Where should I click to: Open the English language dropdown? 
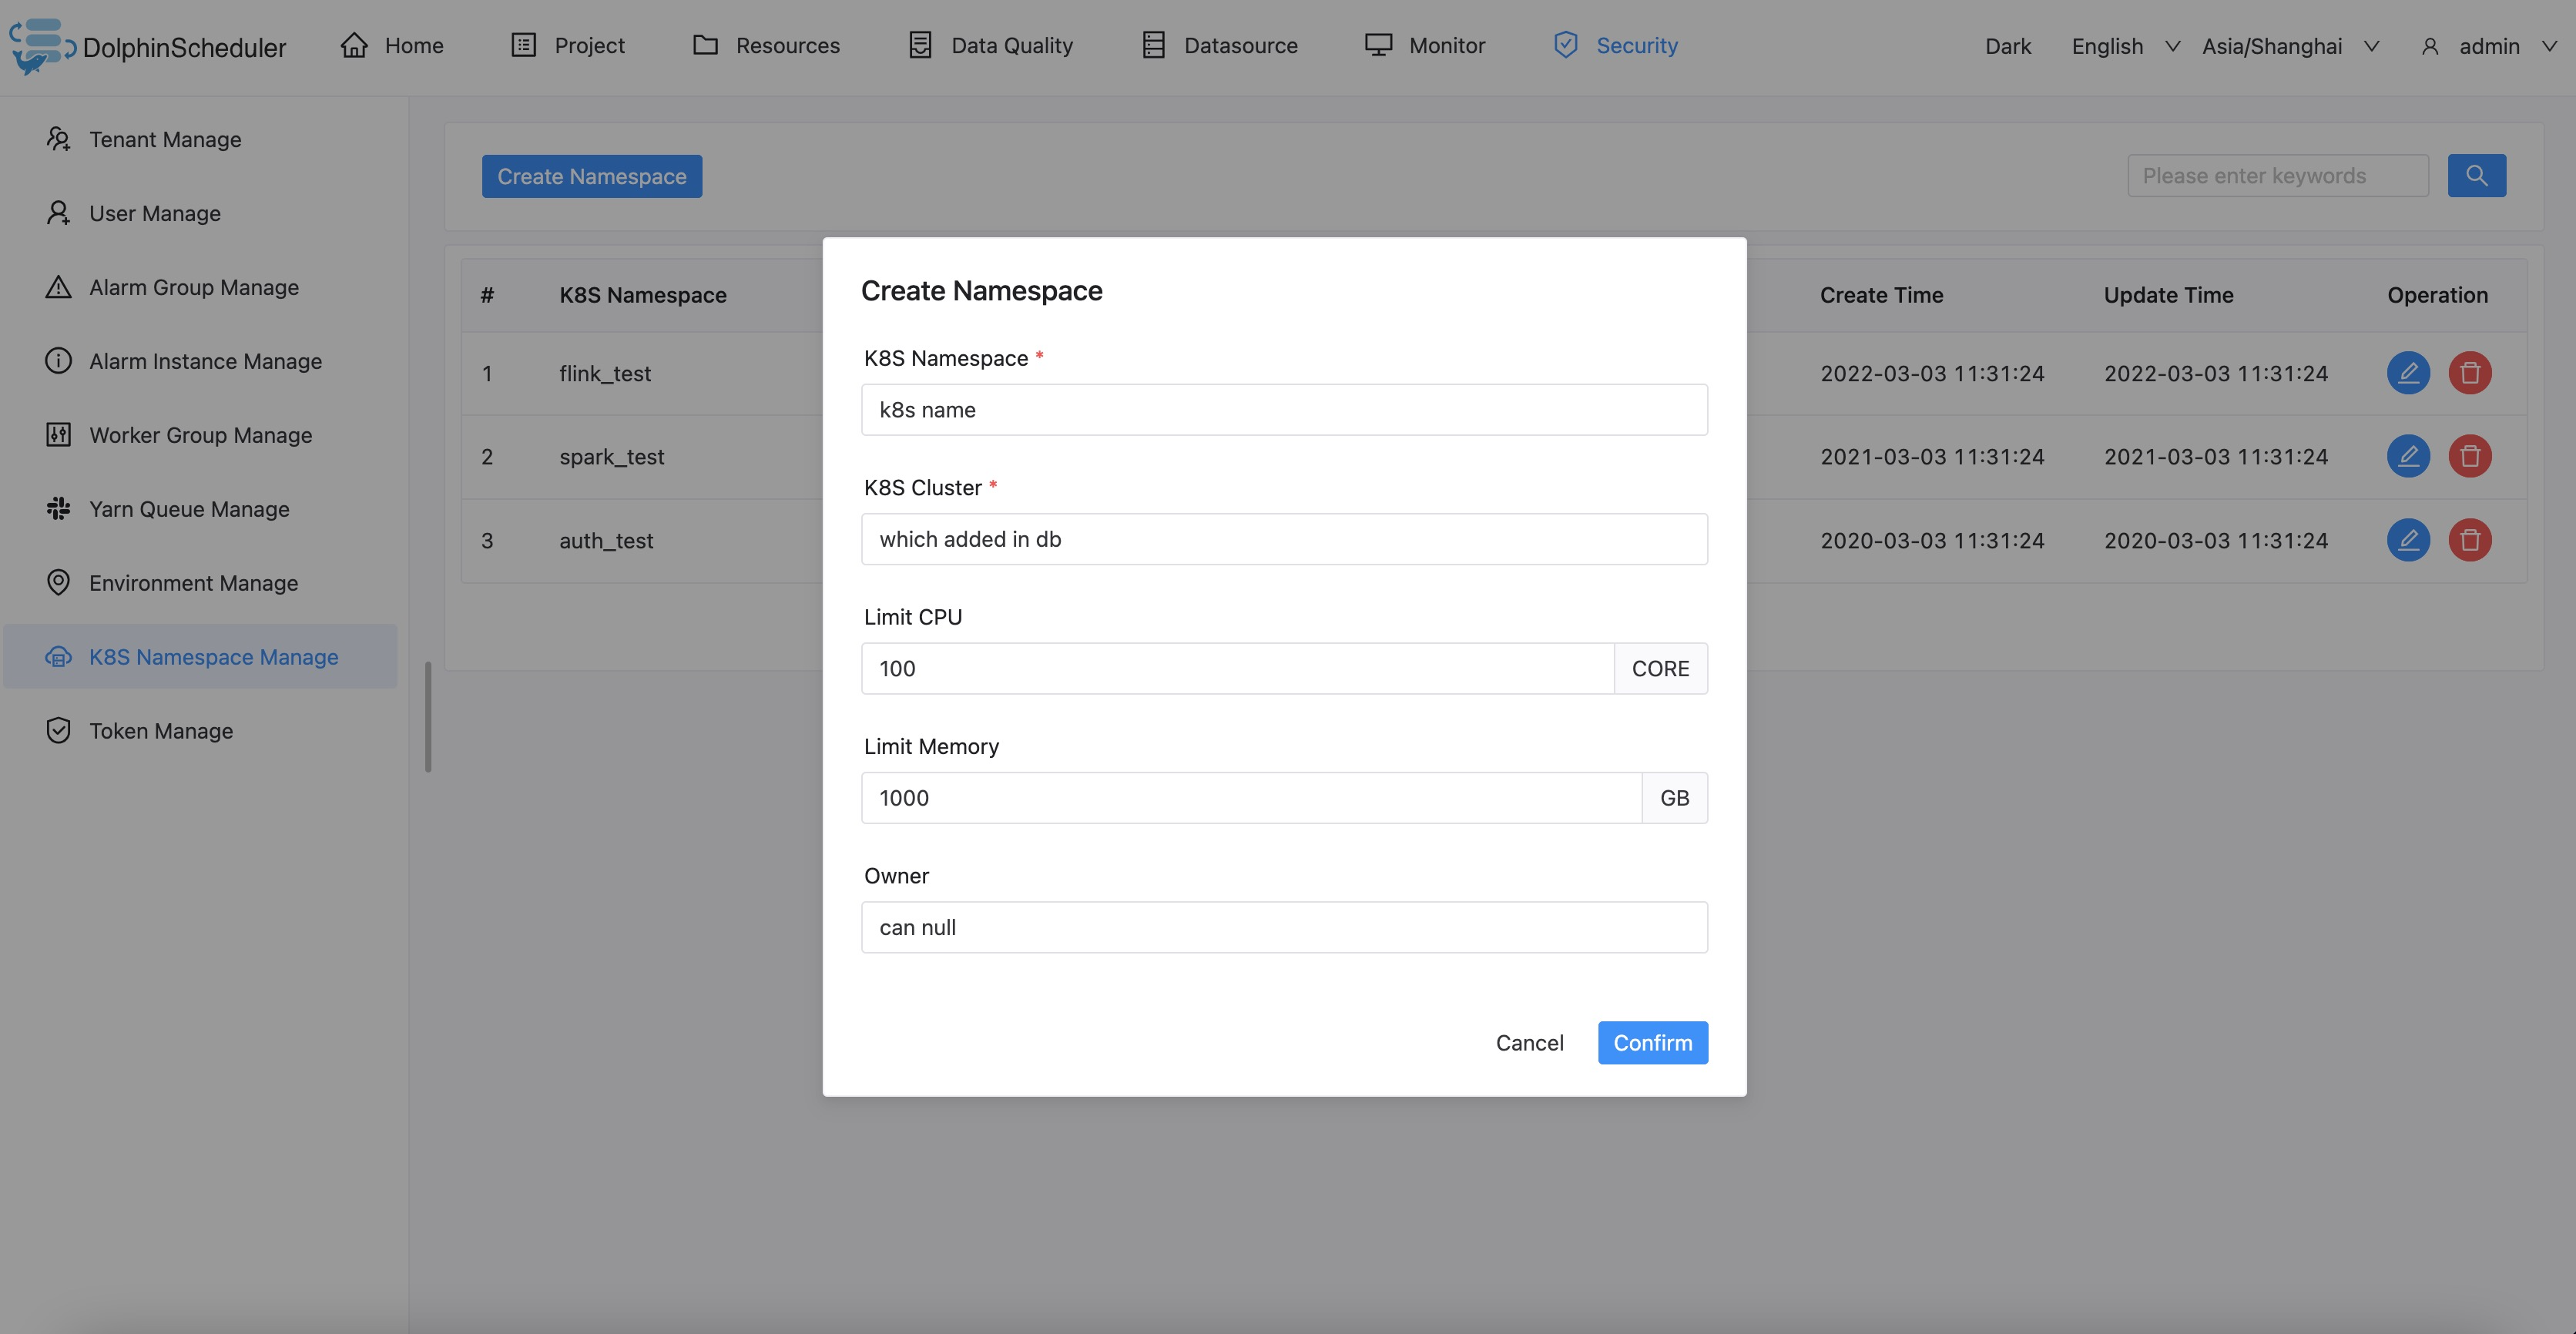click(x=2125, y=46)
